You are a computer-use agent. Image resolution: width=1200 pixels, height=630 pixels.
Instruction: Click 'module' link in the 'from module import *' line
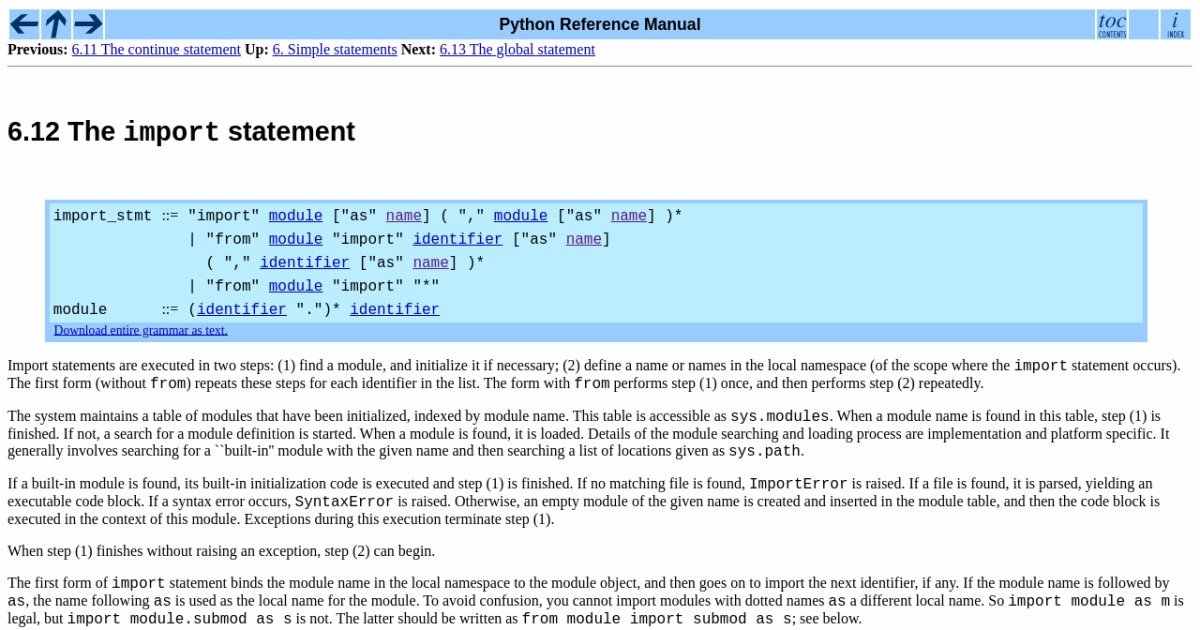click(x=296, y=286)
